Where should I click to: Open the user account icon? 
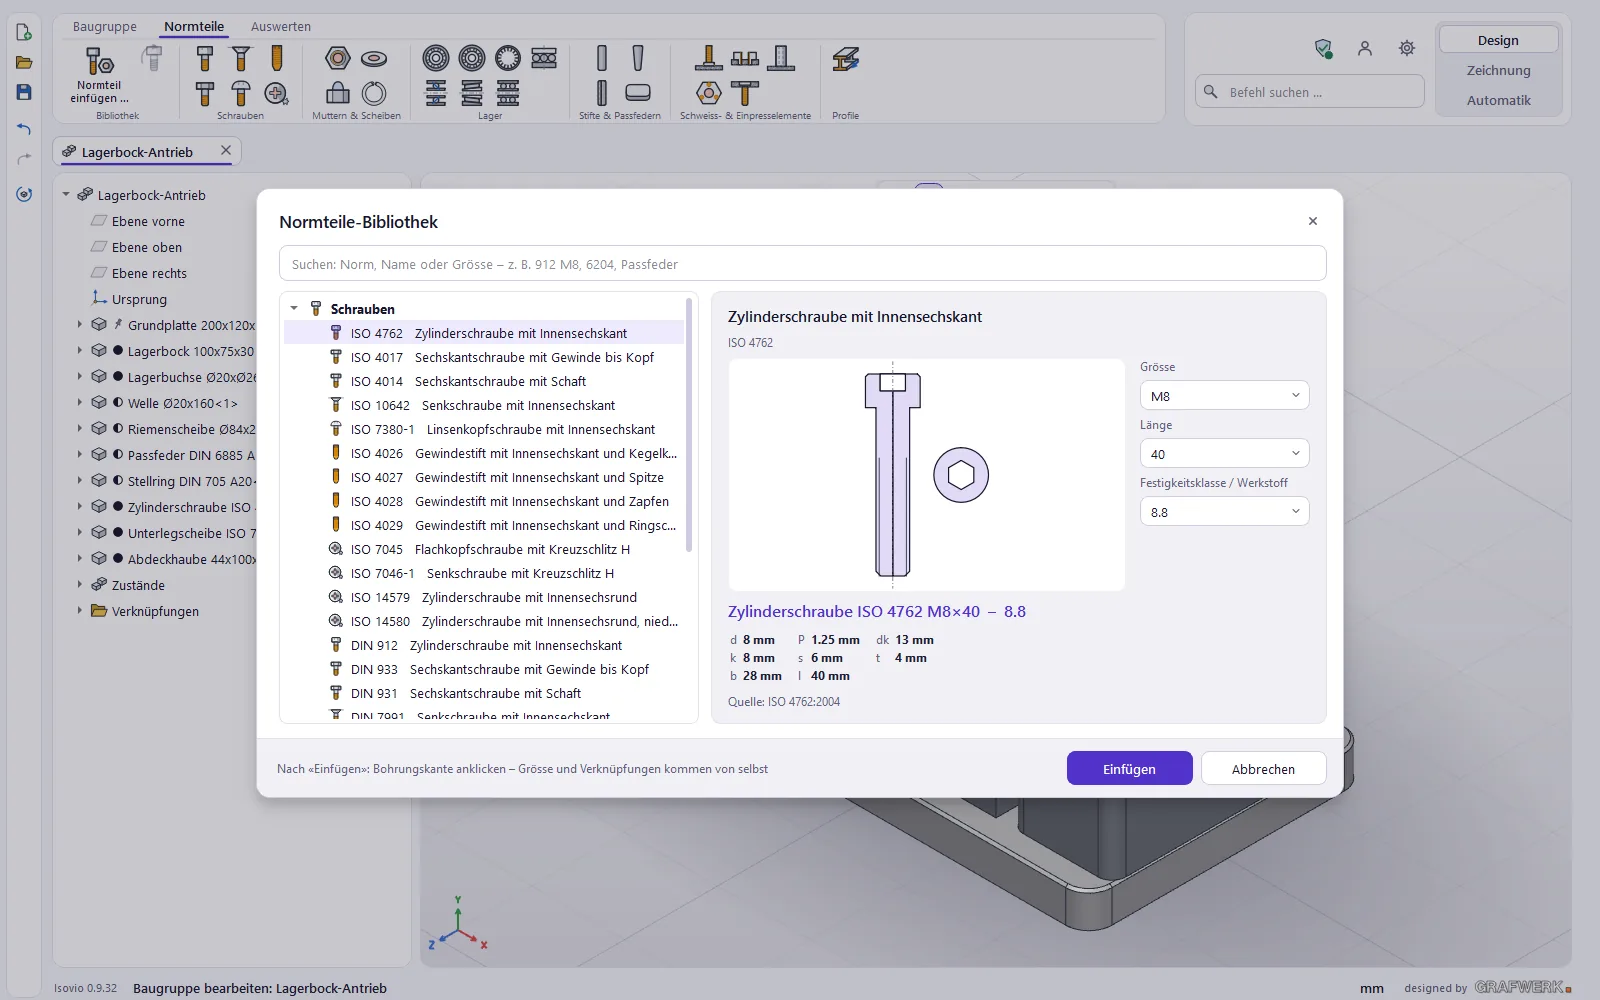pyautogui.click(x=1365, y=48)
